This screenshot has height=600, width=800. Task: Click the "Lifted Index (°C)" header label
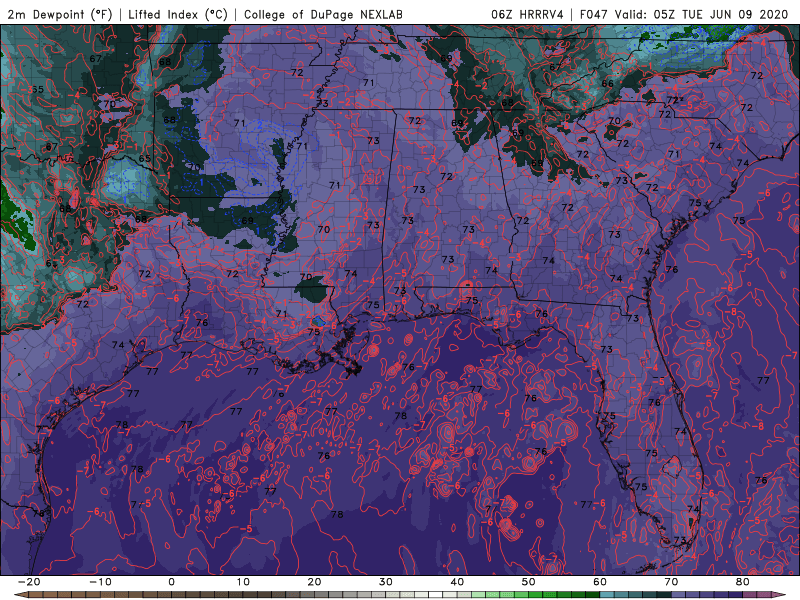coord(178,15)
